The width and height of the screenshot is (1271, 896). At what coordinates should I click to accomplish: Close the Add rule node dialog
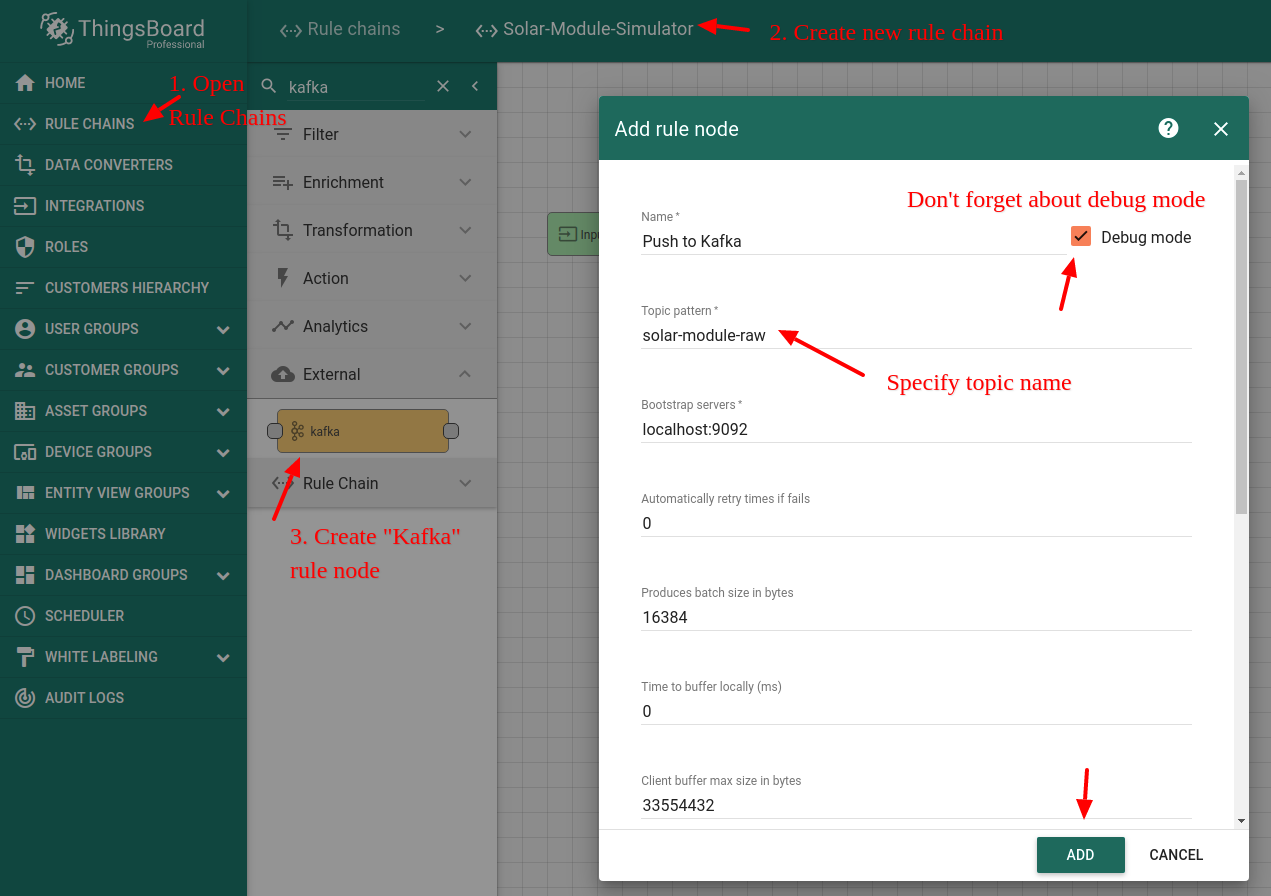click(1220, 129)
